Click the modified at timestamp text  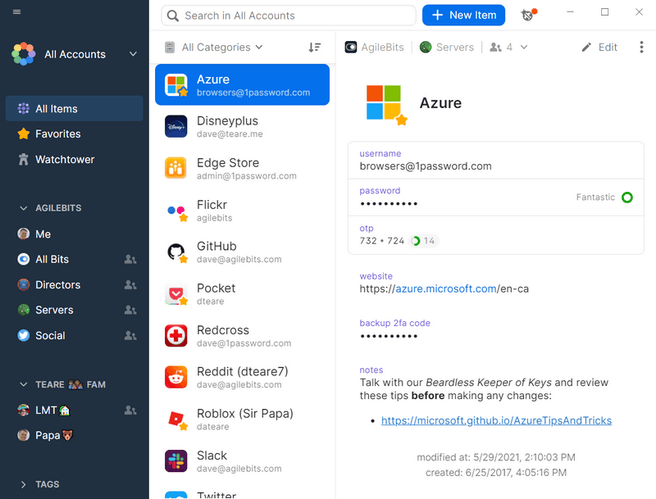[496, 457]
